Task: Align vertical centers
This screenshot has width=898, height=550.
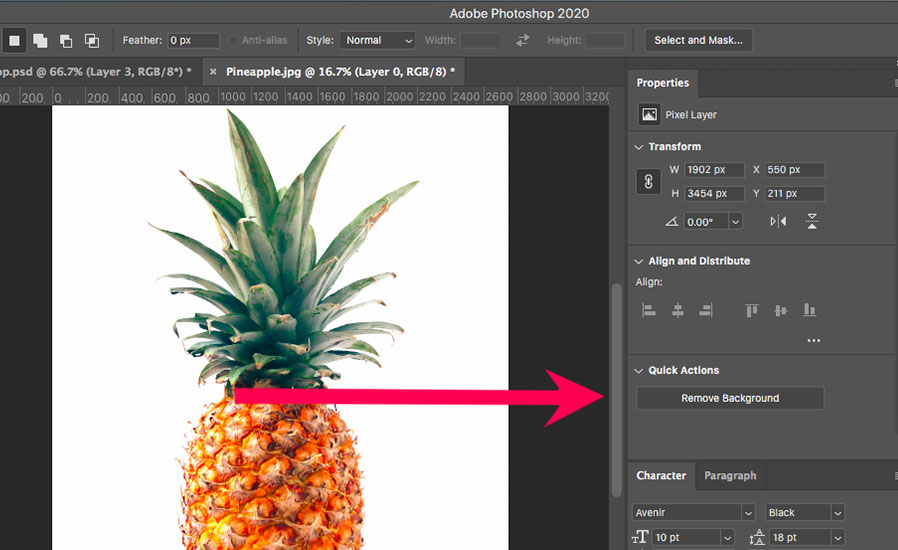Action: coord(780,310)
